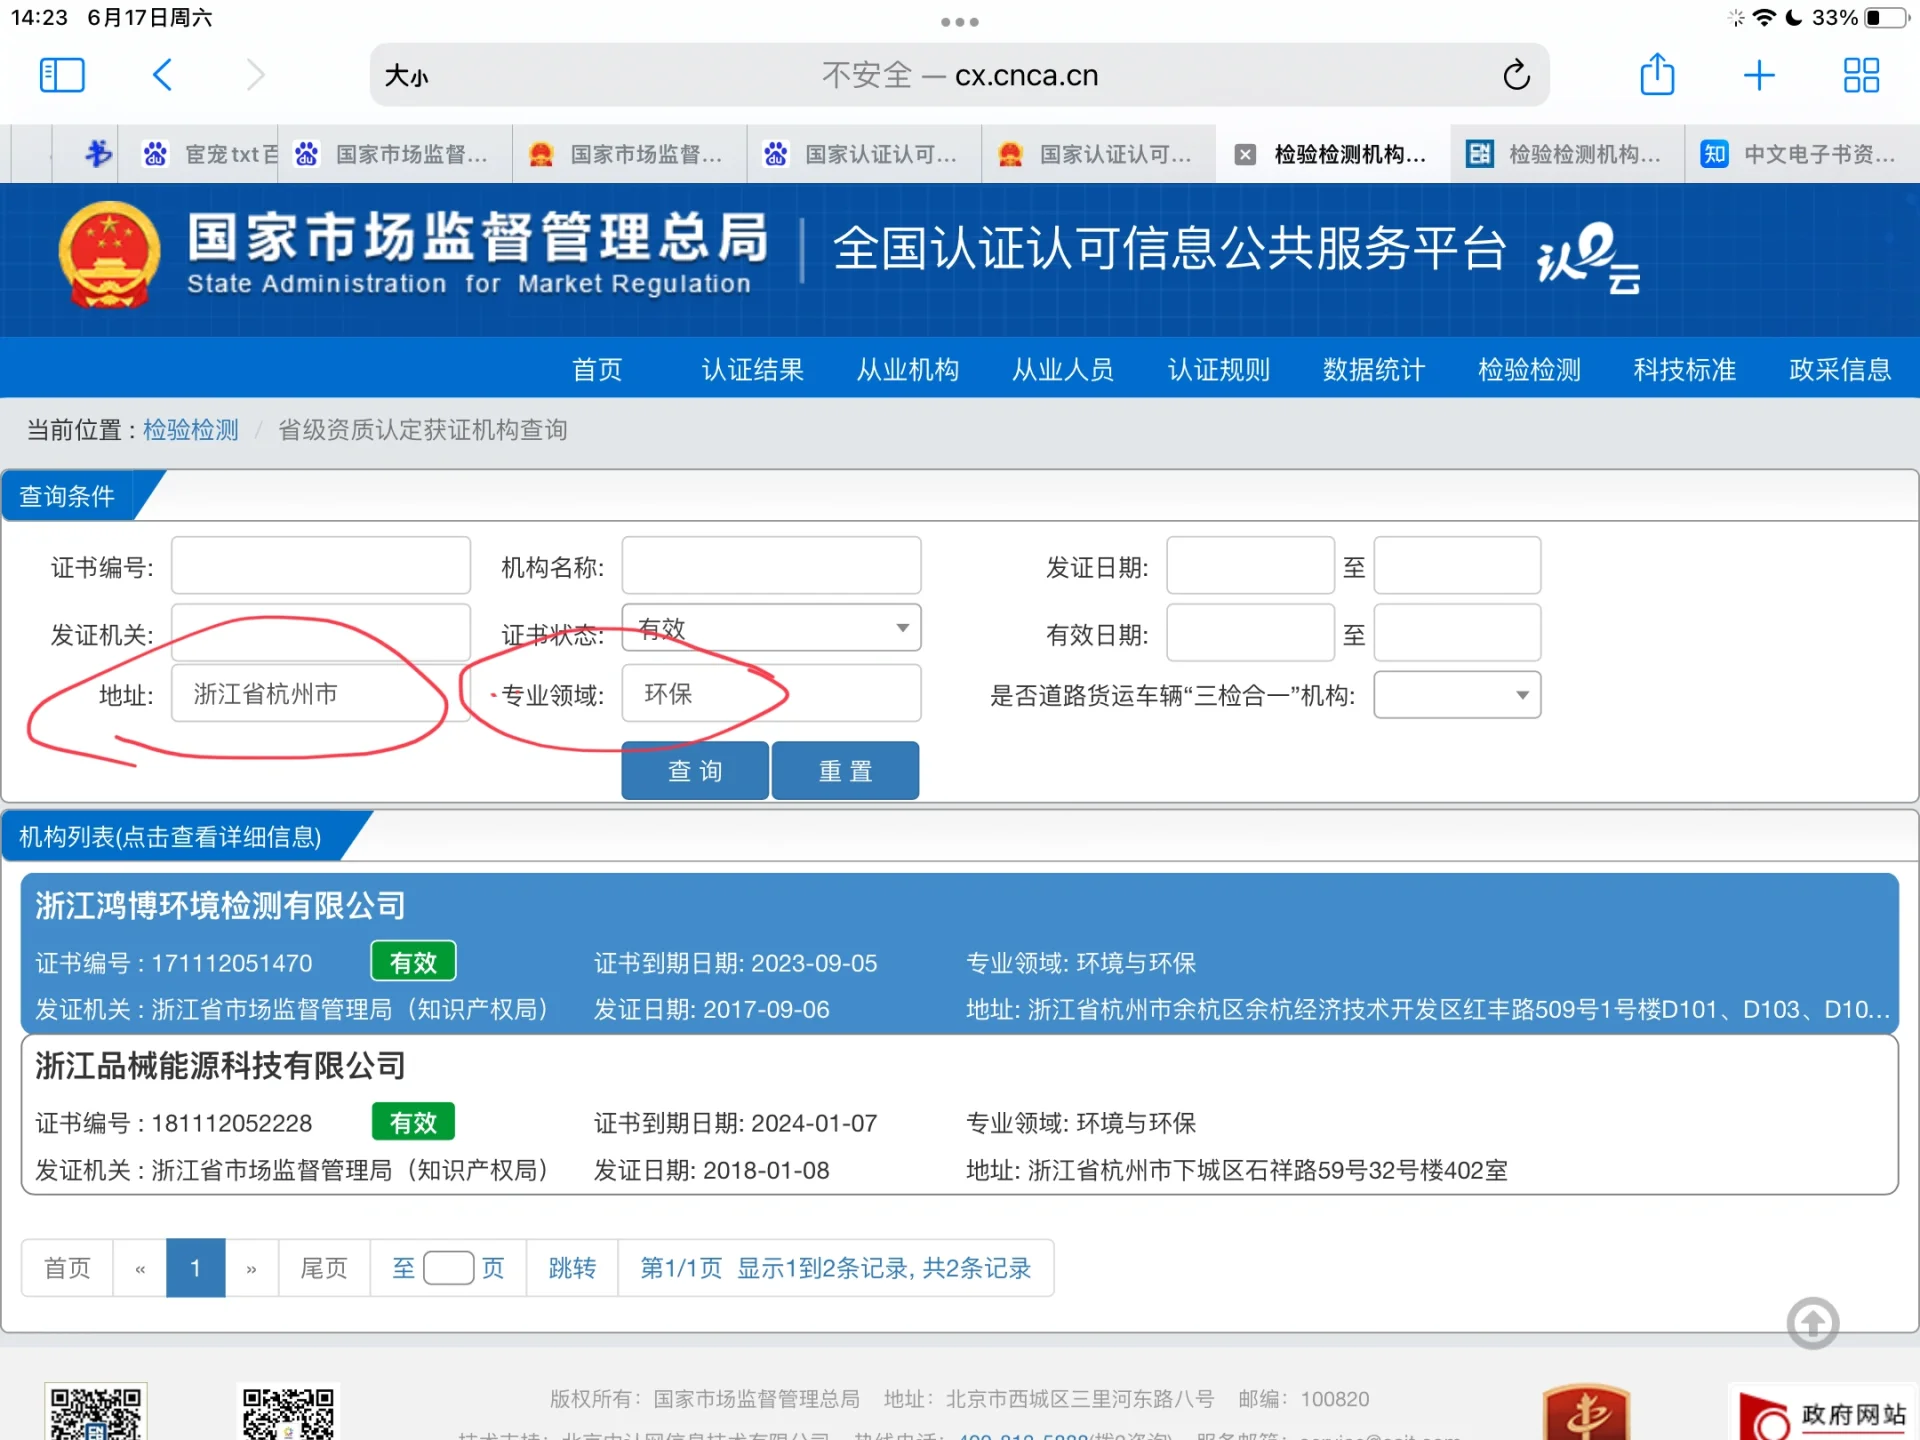Screen dimensions: 1920x1440
Task: Tap the 大小 text size button
Action: [x=406, y=76]
